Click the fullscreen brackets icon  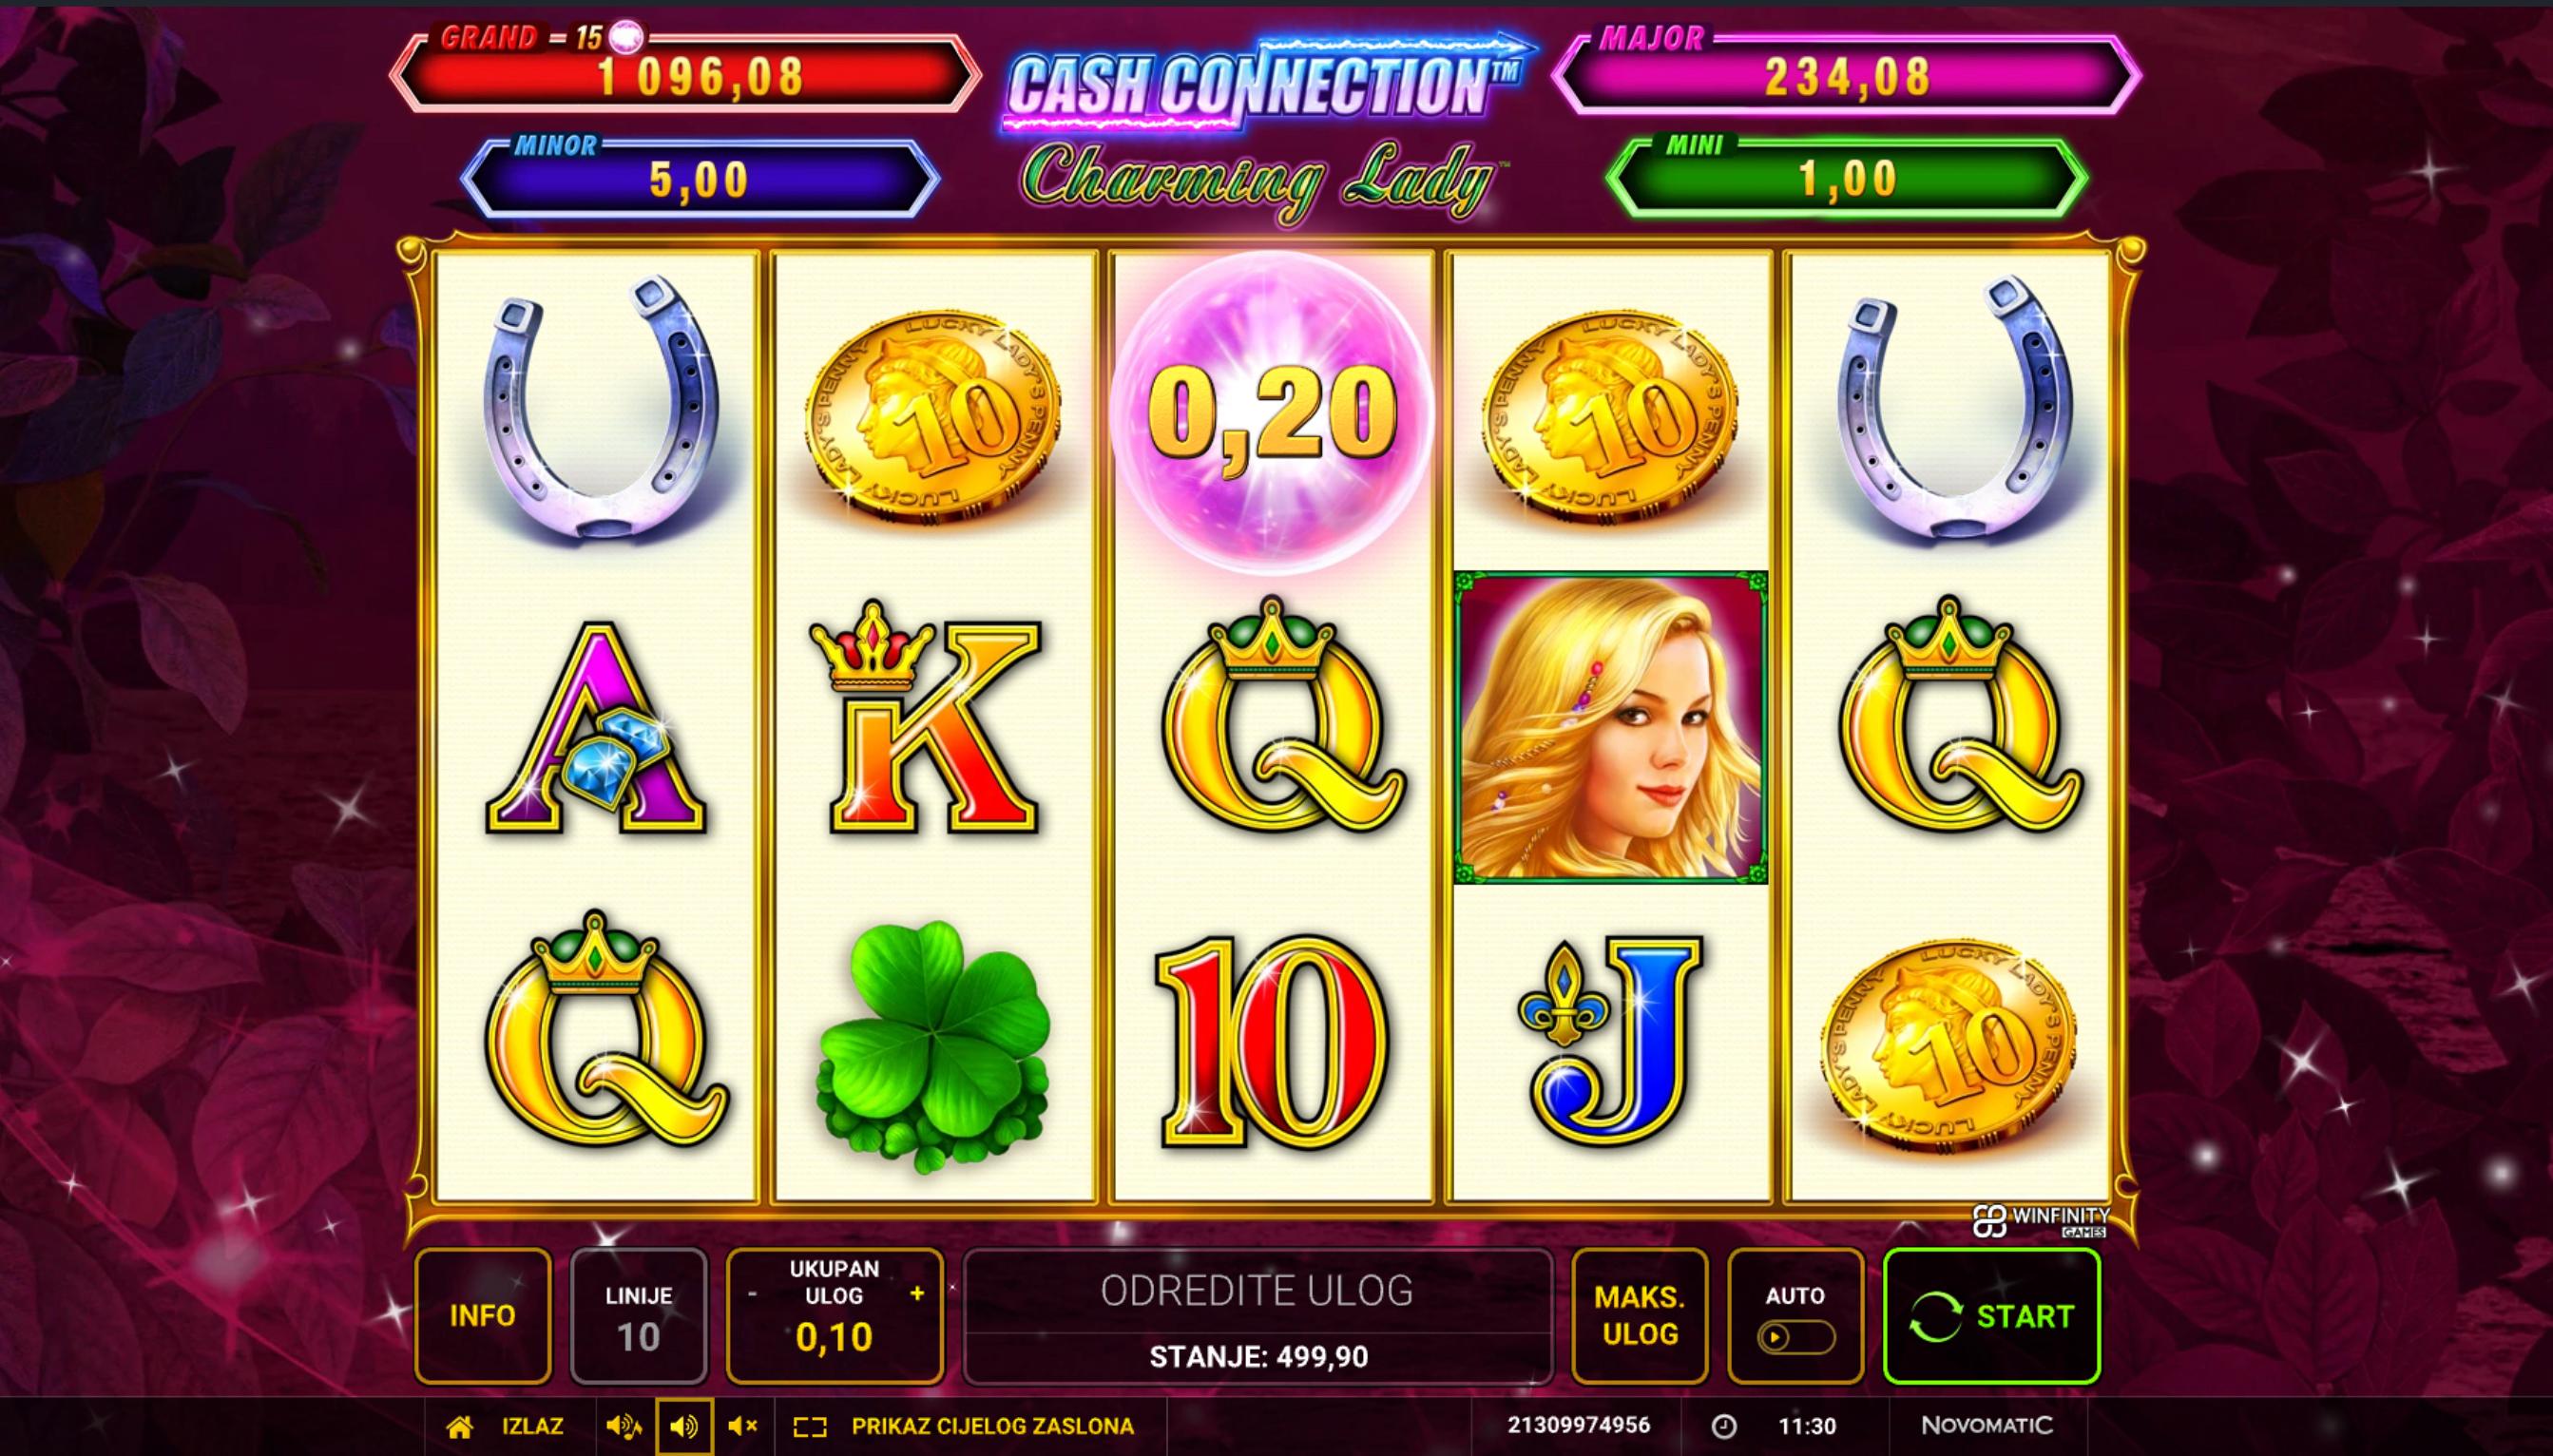pos(809,1427)
